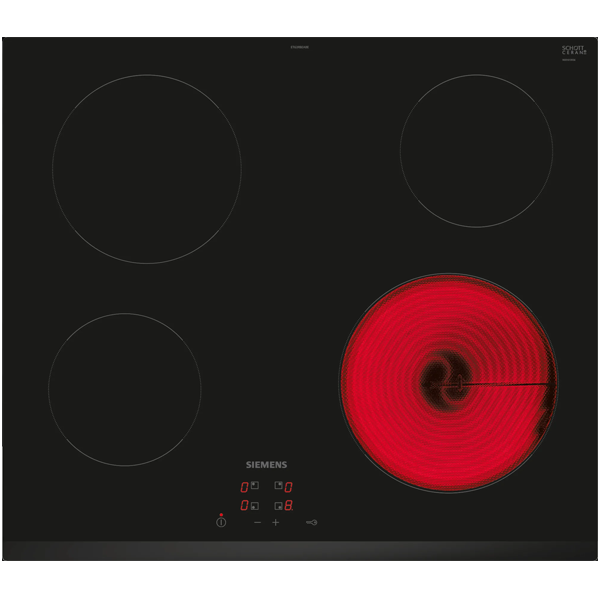Click the red power indicator light
The height and width of the screenshot is (600, 600).
221,514
